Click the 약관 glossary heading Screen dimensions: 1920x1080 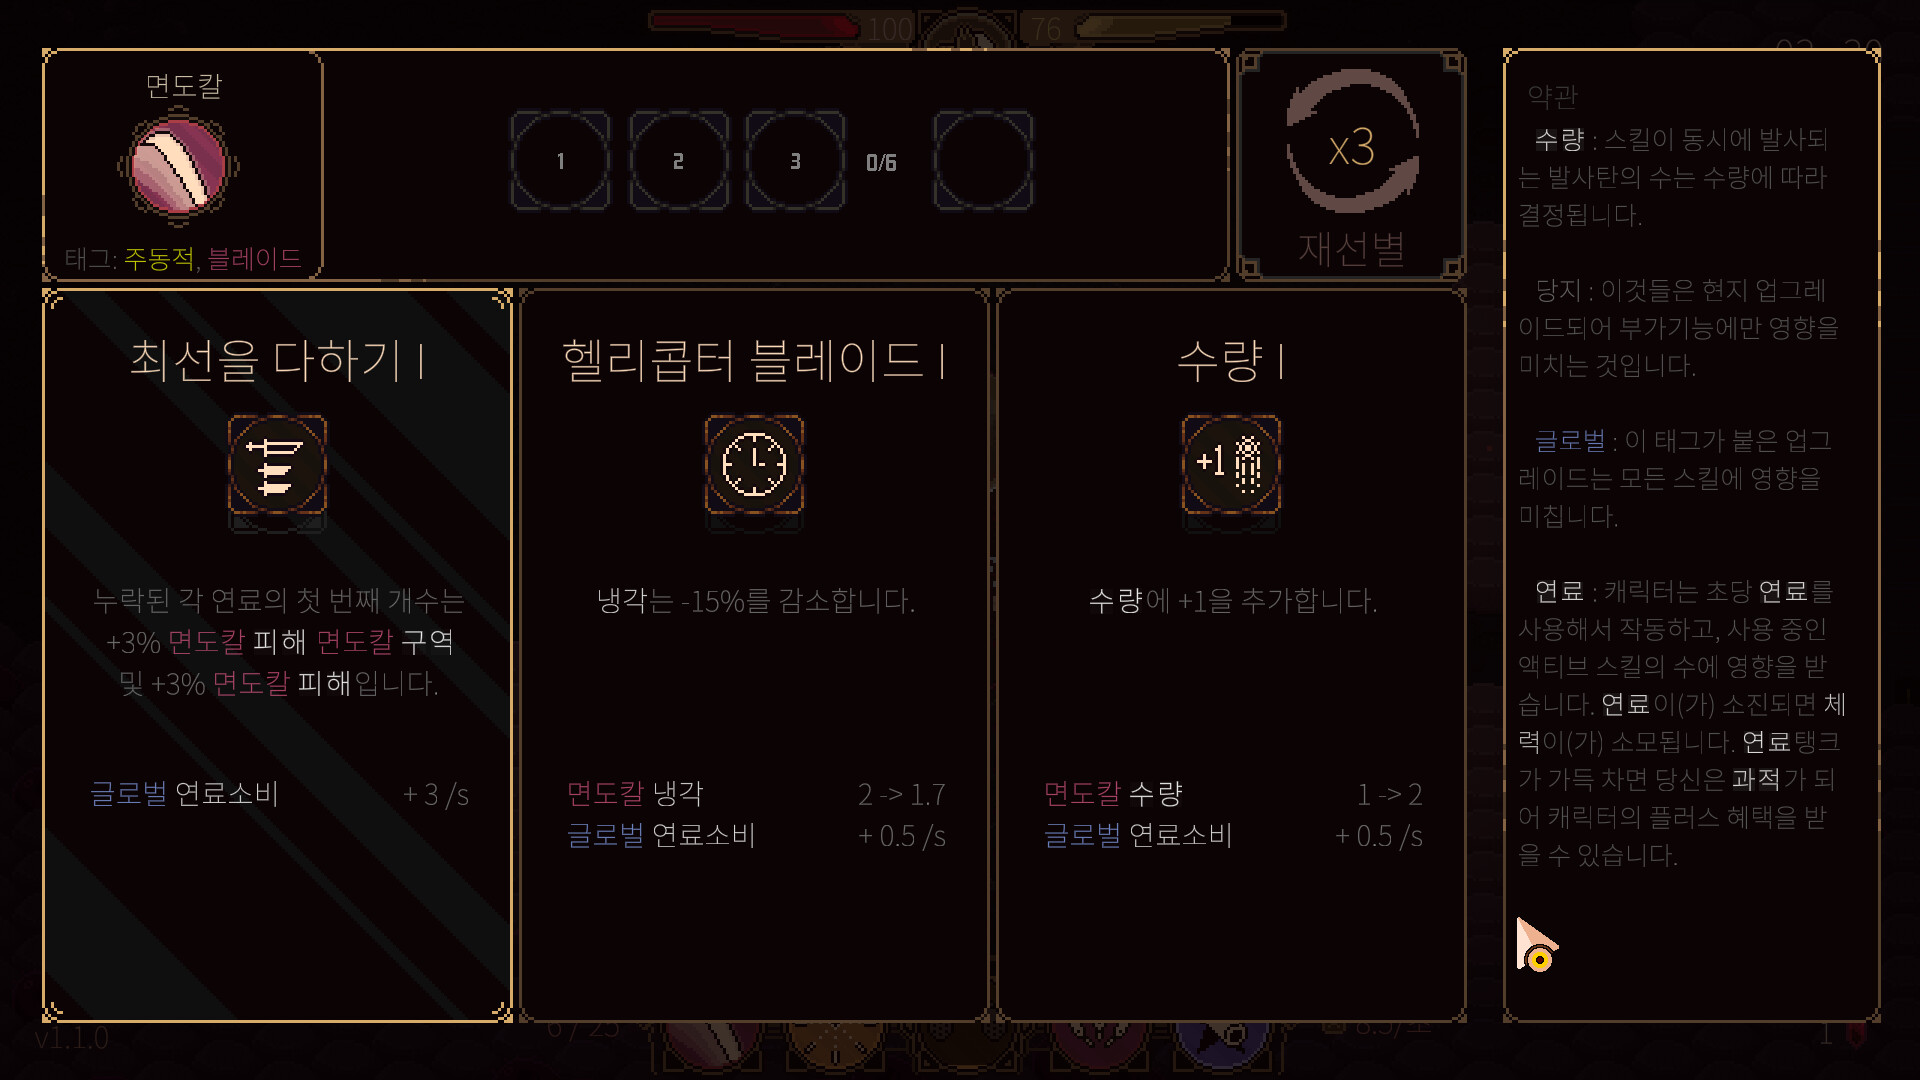point(1552,97)
